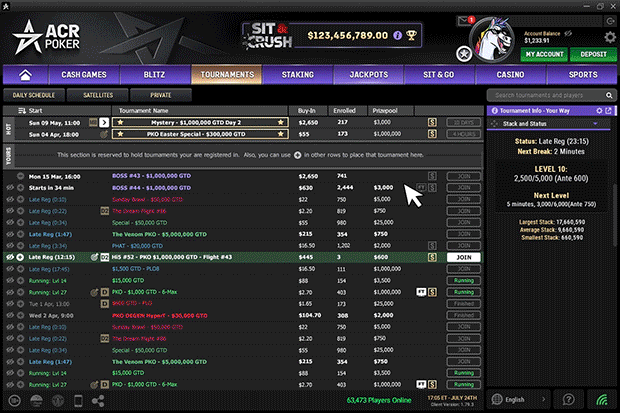This screenshot has width=620, height=413.
Task: Sort by the Buy-In column header
Action: [307, 111]
